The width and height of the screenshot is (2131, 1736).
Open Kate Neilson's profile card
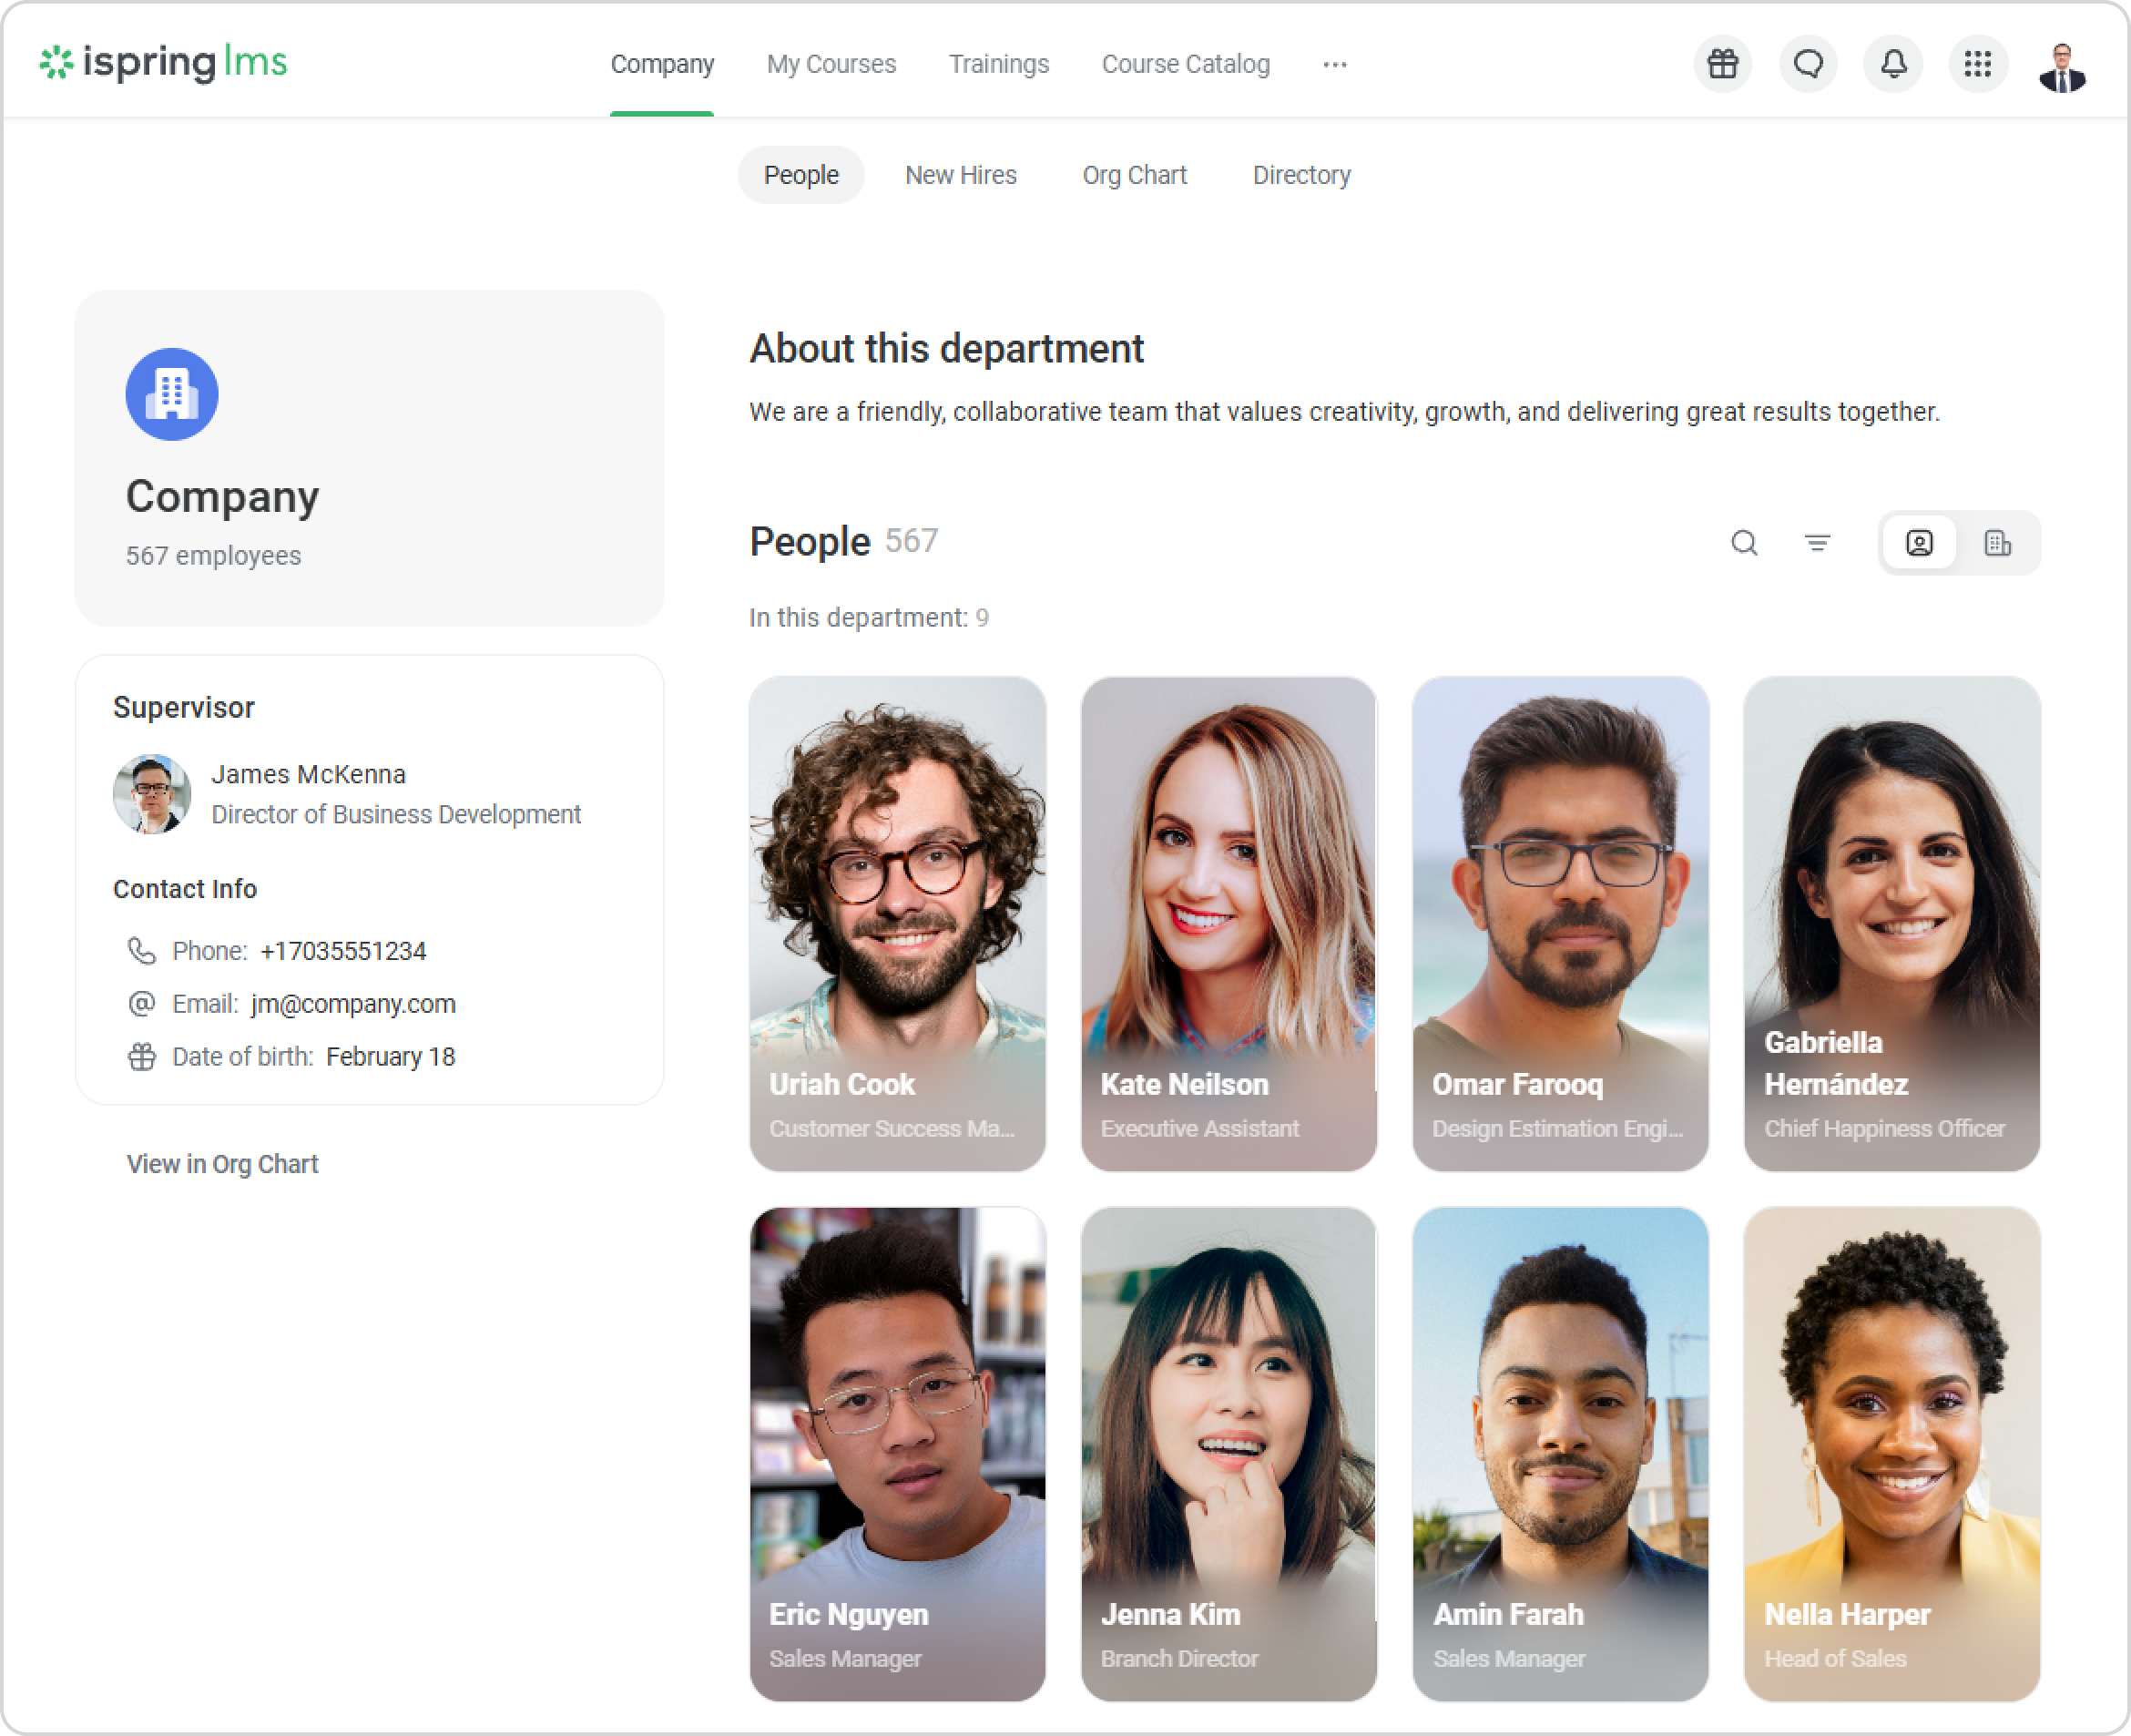[x=1228, y=923]
